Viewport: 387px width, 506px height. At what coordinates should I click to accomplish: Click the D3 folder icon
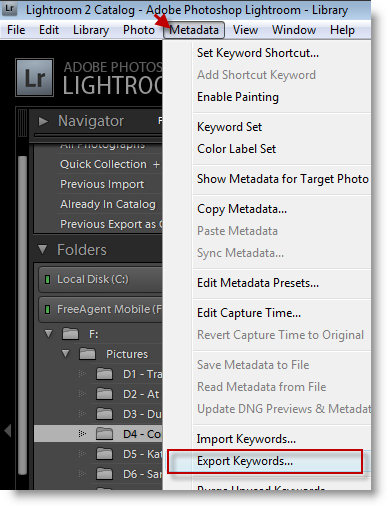(104, 414)
